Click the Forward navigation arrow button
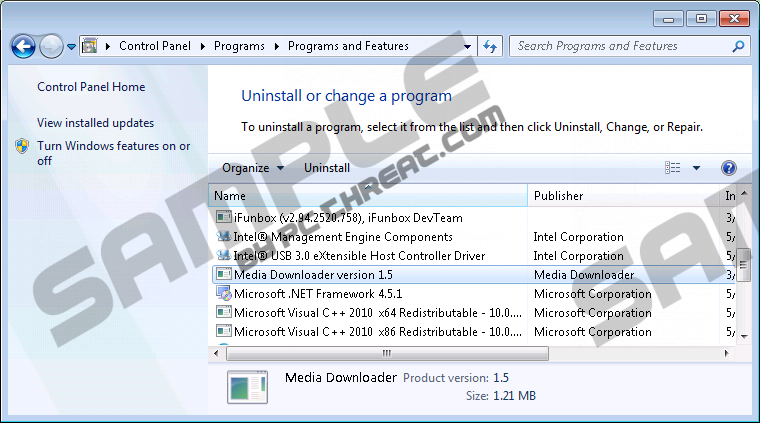Viewport: 760px width, 423px height. point(51,46)
